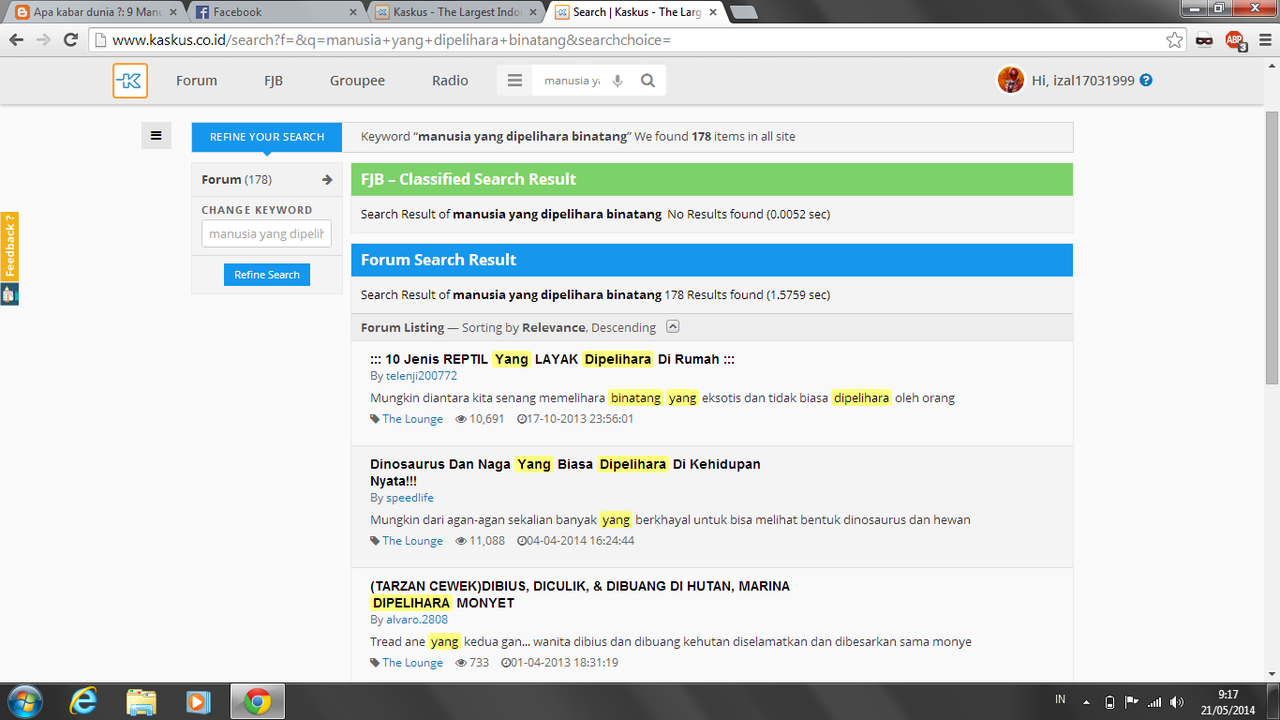1280x720 pixels.
Task: Open author telenji200772 profile
Action: click(421, 376)
